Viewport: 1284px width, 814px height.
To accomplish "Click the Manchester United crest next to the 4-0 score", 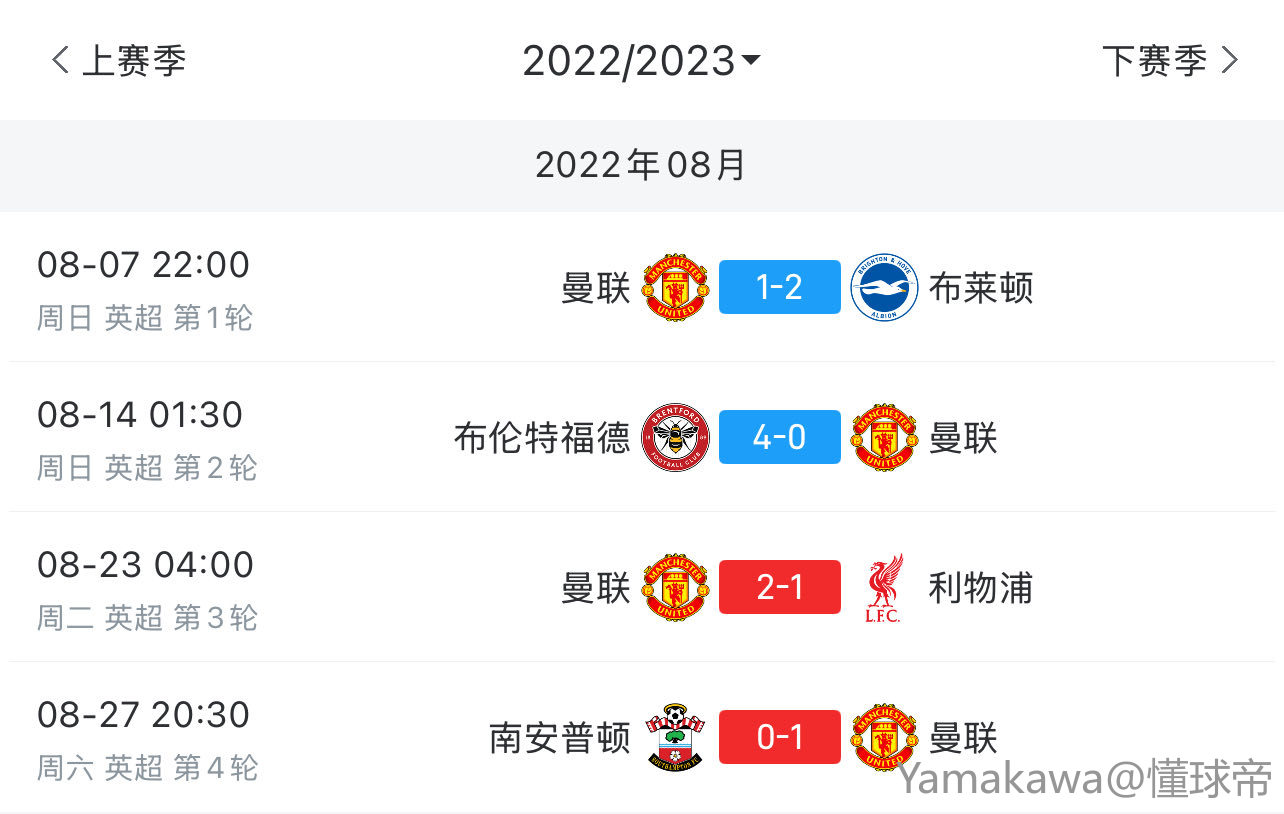I will pos(885,437).
